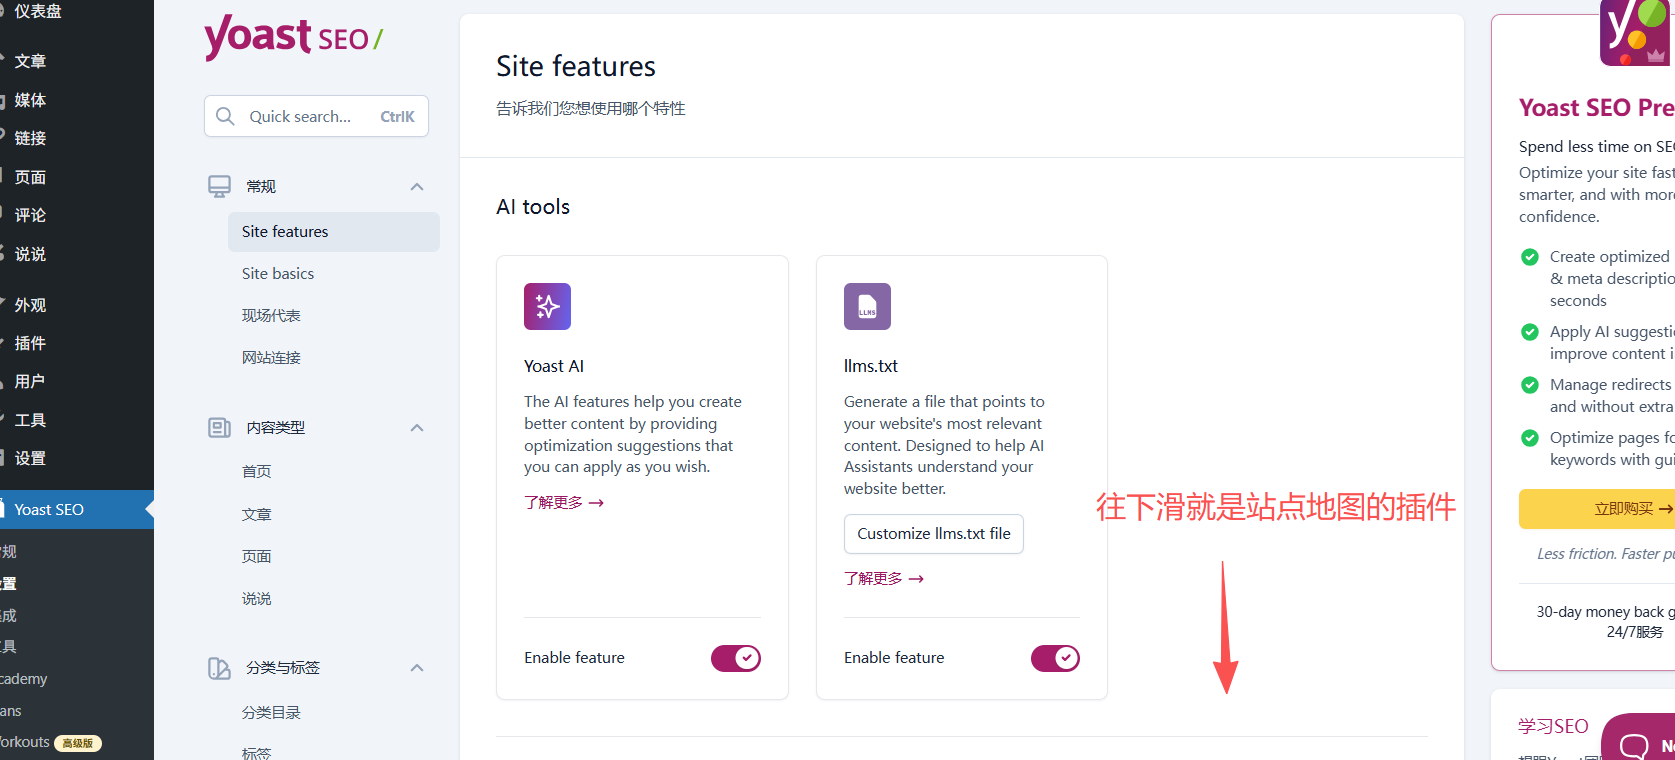Collapse the 常规 section
Viewport: 1675px width, 760px height.
click(x=417, y=187)
